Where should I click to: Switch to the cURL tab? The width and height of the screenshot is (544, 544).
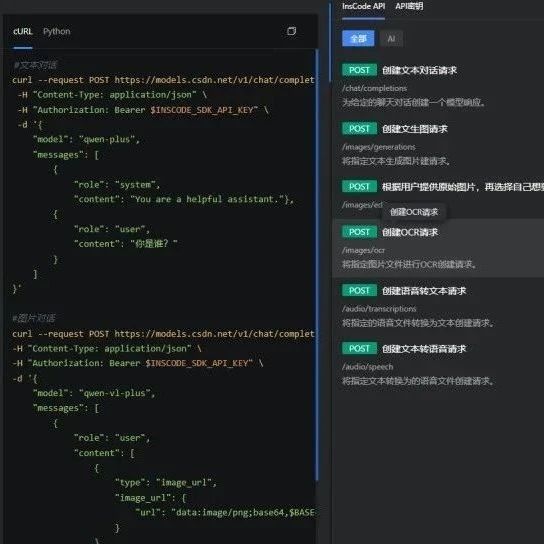(x=23, y=32)
